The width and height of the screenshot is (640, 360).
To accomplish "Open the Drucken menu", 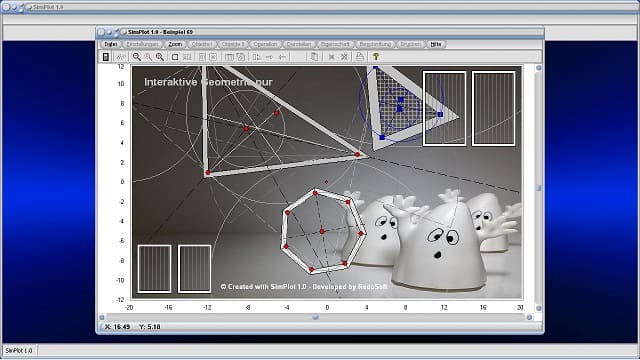I will tap(411, 44).
